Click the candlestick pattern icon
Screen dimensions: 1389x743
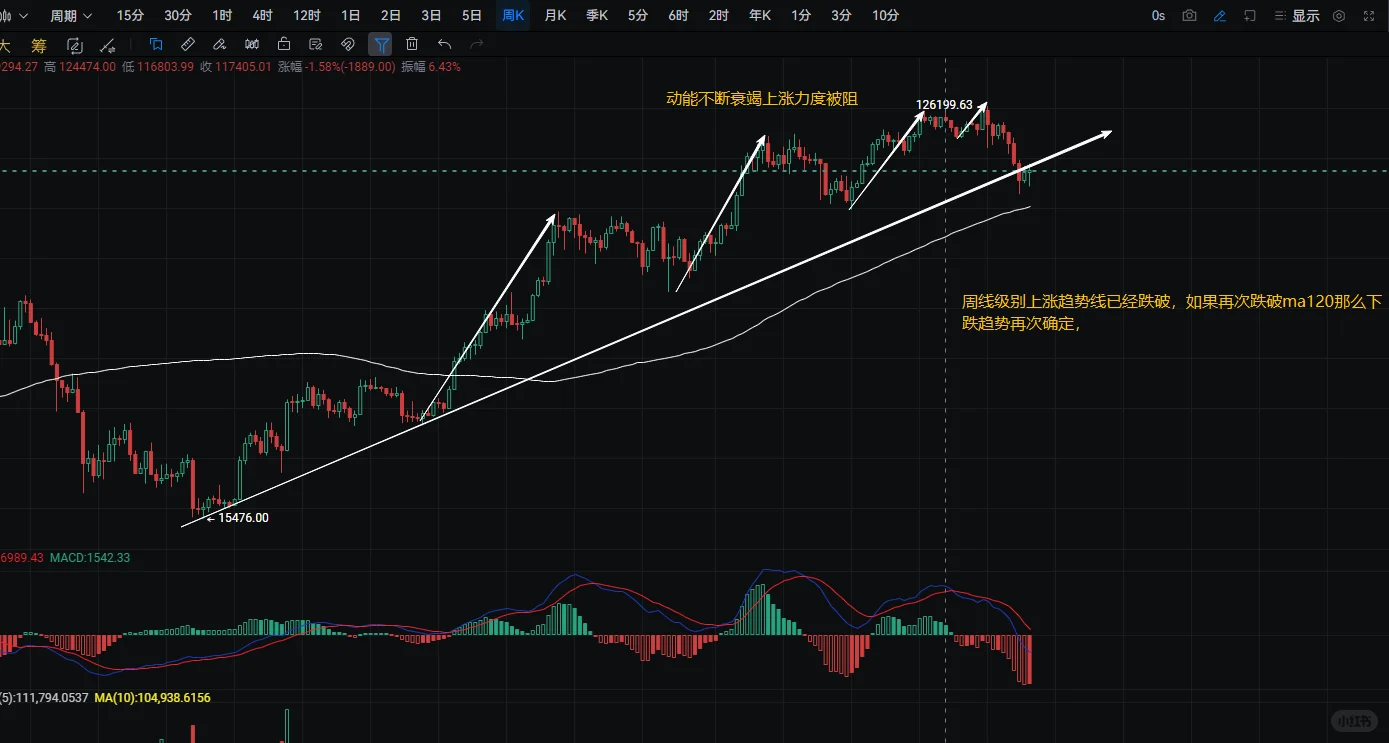252,44
